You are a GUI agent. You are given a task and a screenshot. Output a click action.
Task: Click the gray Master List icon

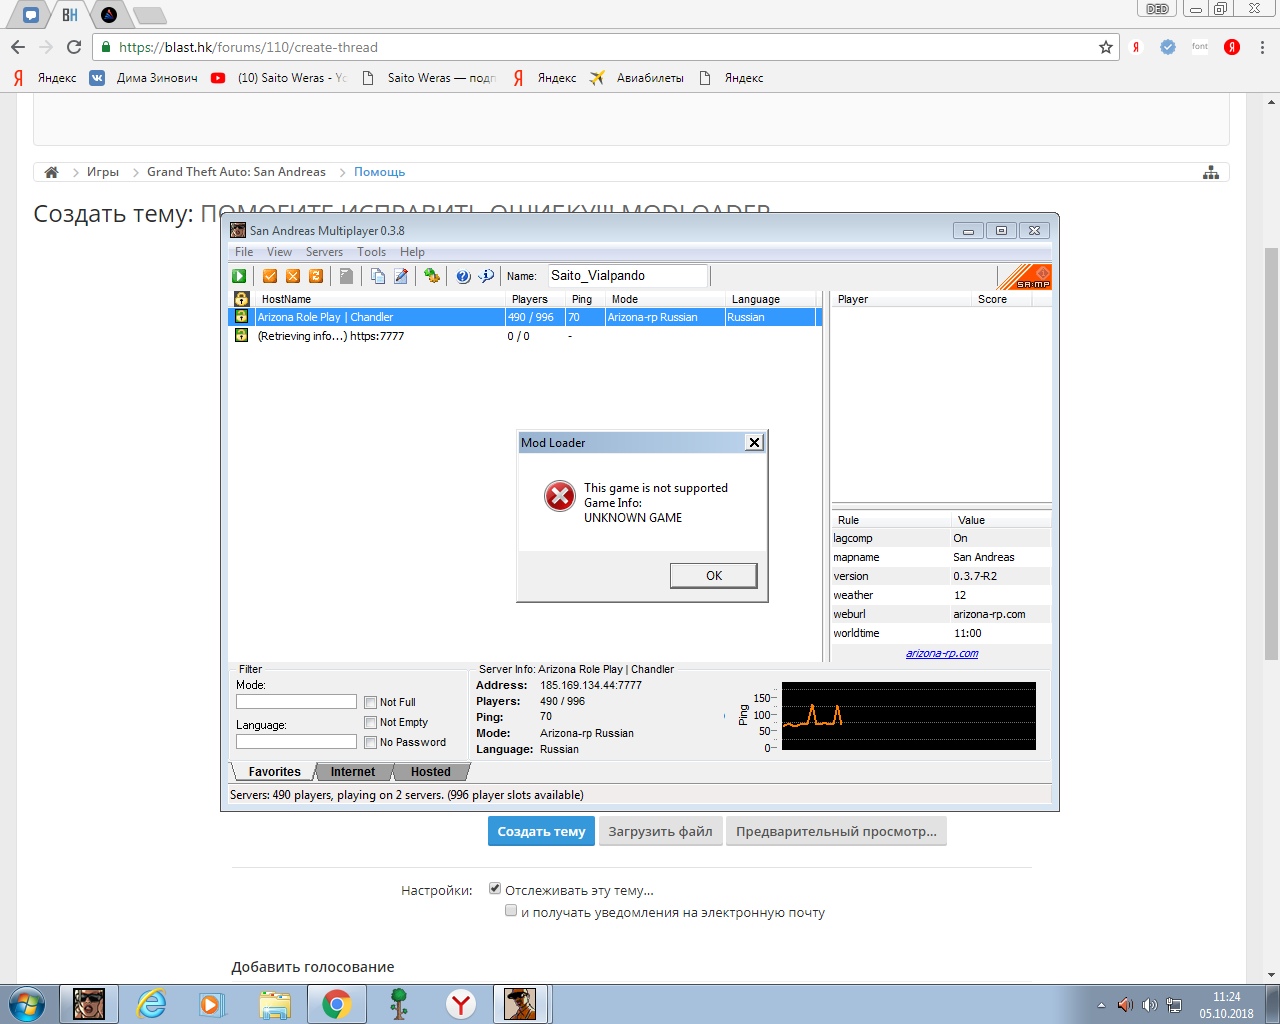[x=346, y=276]
